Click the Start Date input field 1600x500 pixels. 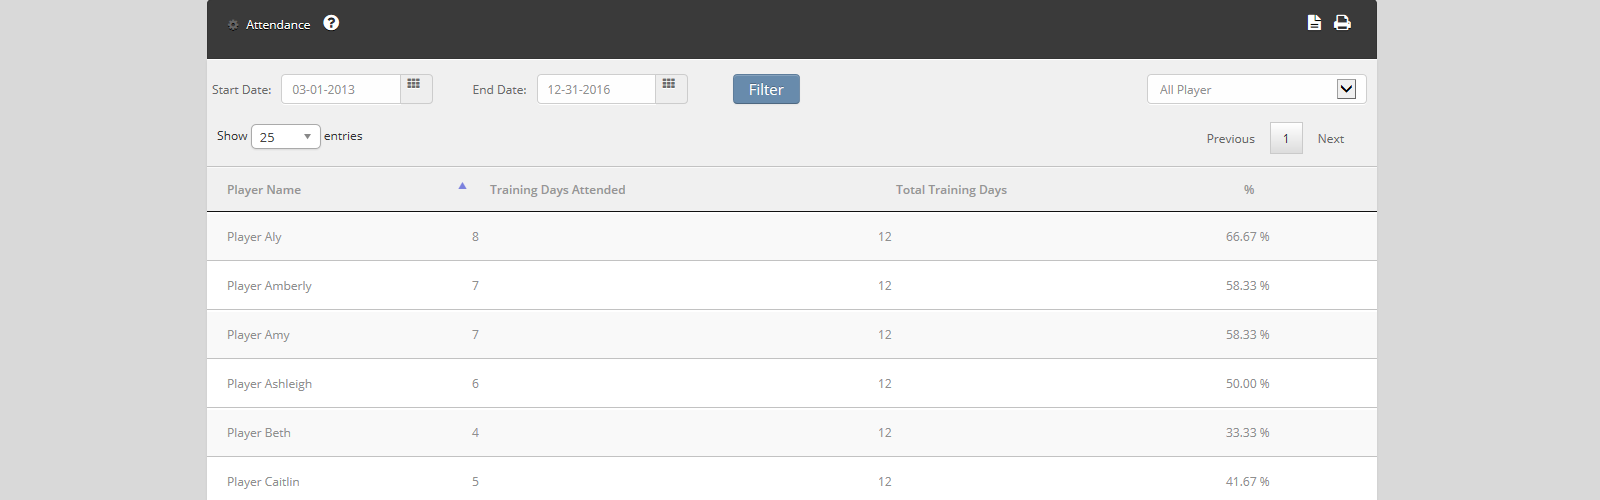pos(341,89)
